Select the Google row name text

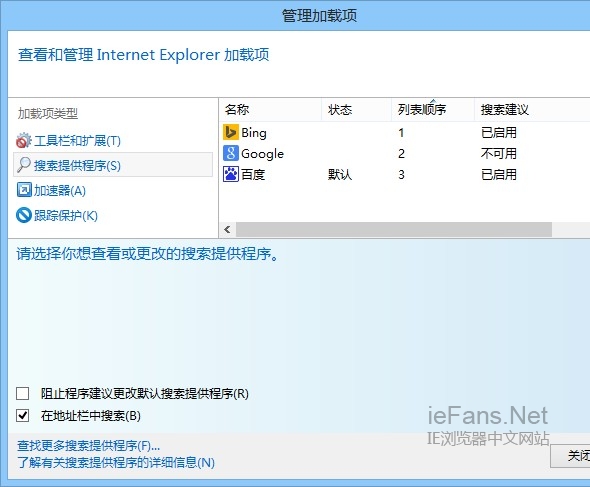click(262, 154)
